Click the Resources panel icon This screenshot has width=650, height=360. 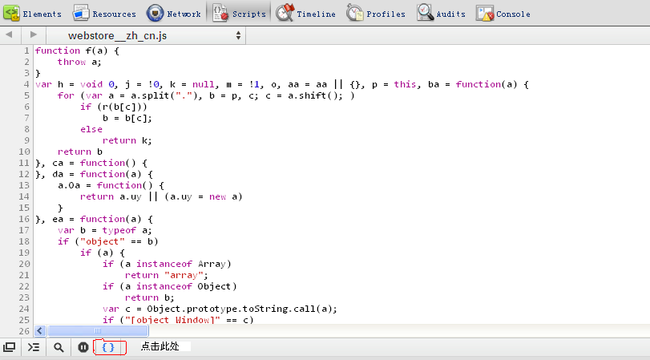click(x=81, y=13)
